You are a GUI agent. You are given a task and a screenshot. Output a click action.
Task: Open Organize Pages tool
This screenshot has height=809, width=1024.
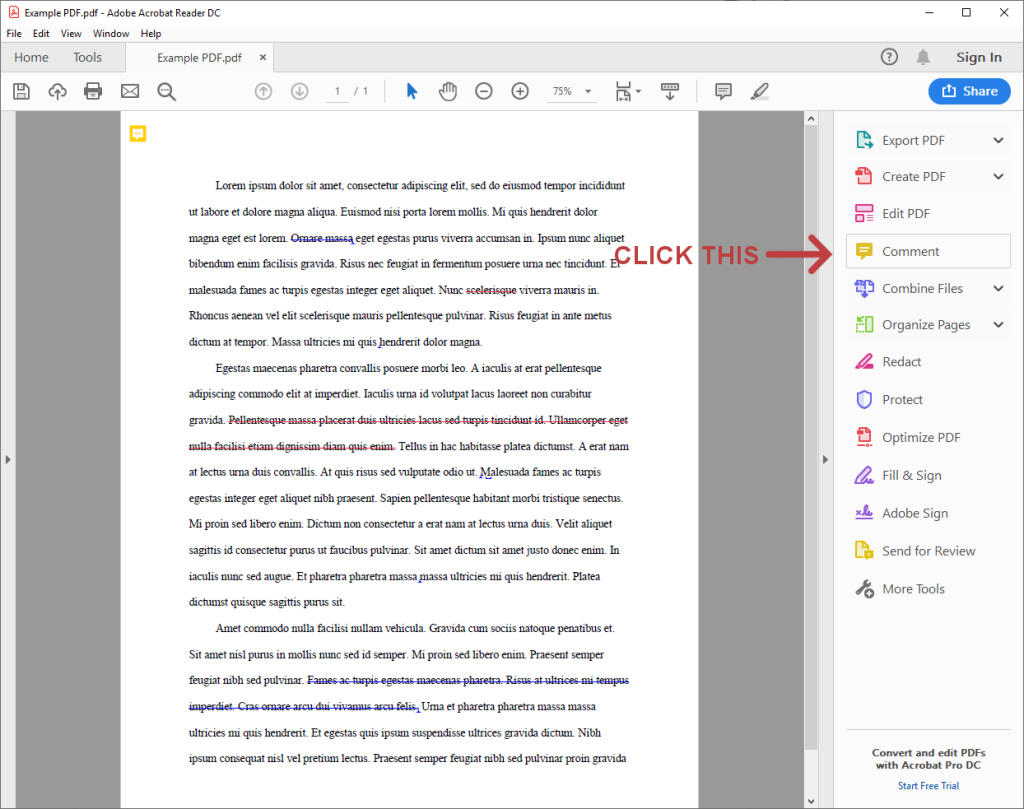[928, 325]
